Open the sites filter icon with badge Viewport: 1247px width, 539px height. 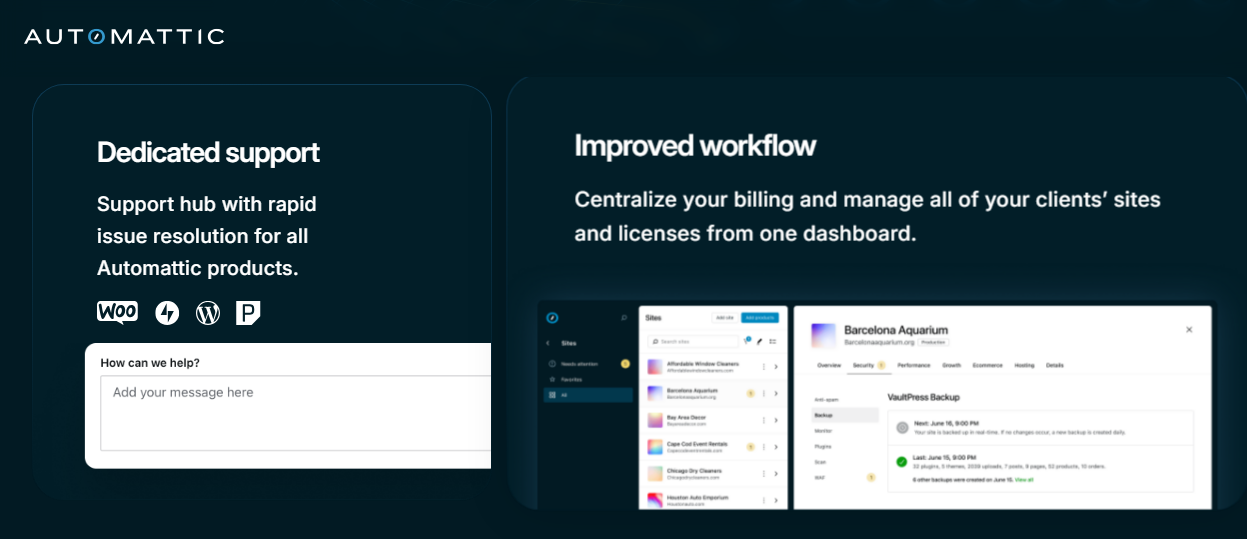point(747,341)
